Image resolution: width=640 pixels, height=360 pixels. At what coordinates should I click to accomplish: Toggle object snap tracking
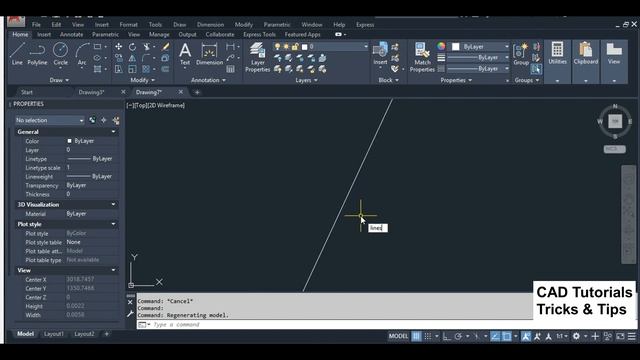(x=495, y=336)
